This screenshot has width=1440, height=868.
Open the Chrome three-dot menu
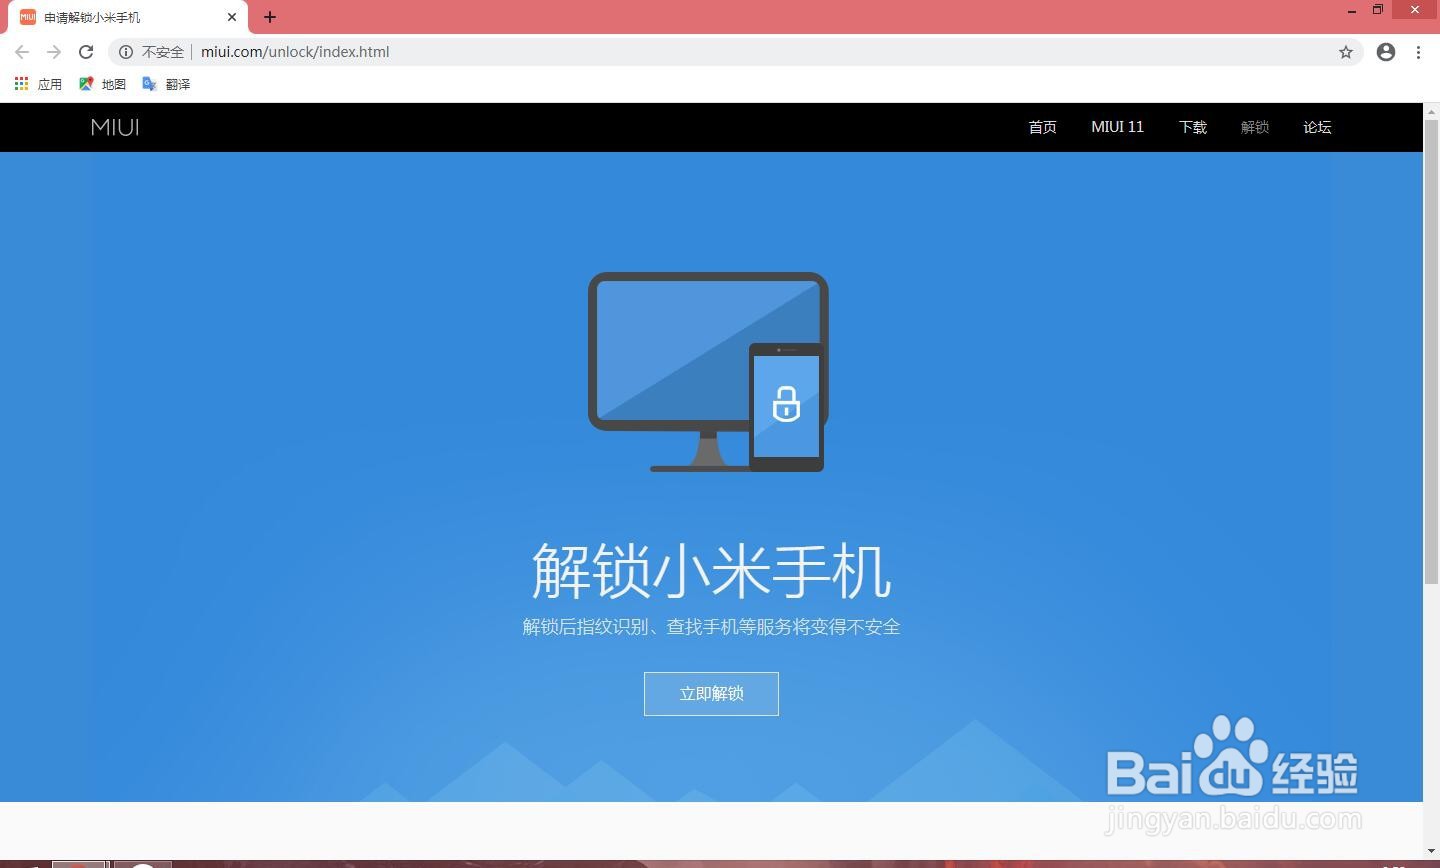[x=1418, y=52]
